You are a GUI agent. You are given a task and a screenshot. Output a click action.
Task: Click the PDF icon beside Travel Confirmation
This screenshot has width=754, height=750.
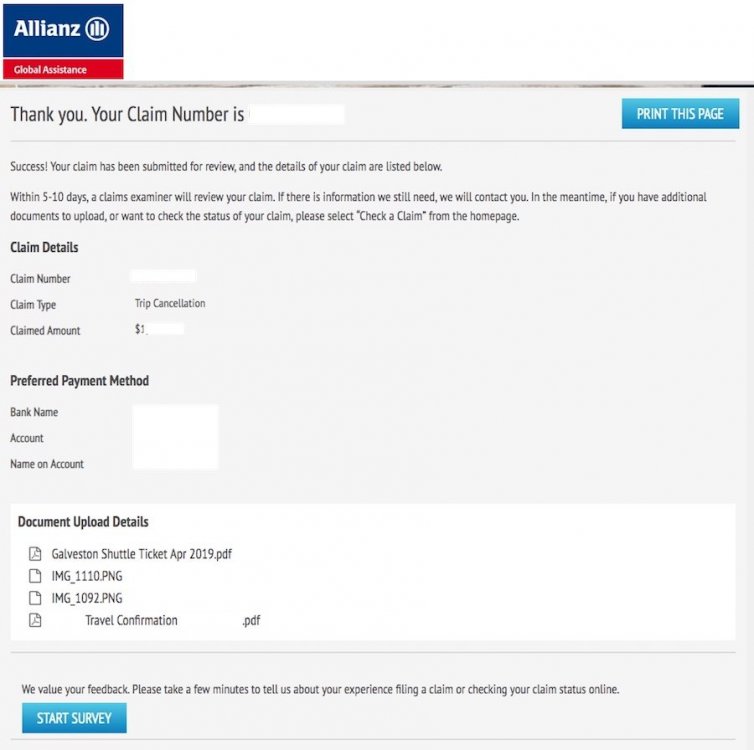click(x=35, y=620)
